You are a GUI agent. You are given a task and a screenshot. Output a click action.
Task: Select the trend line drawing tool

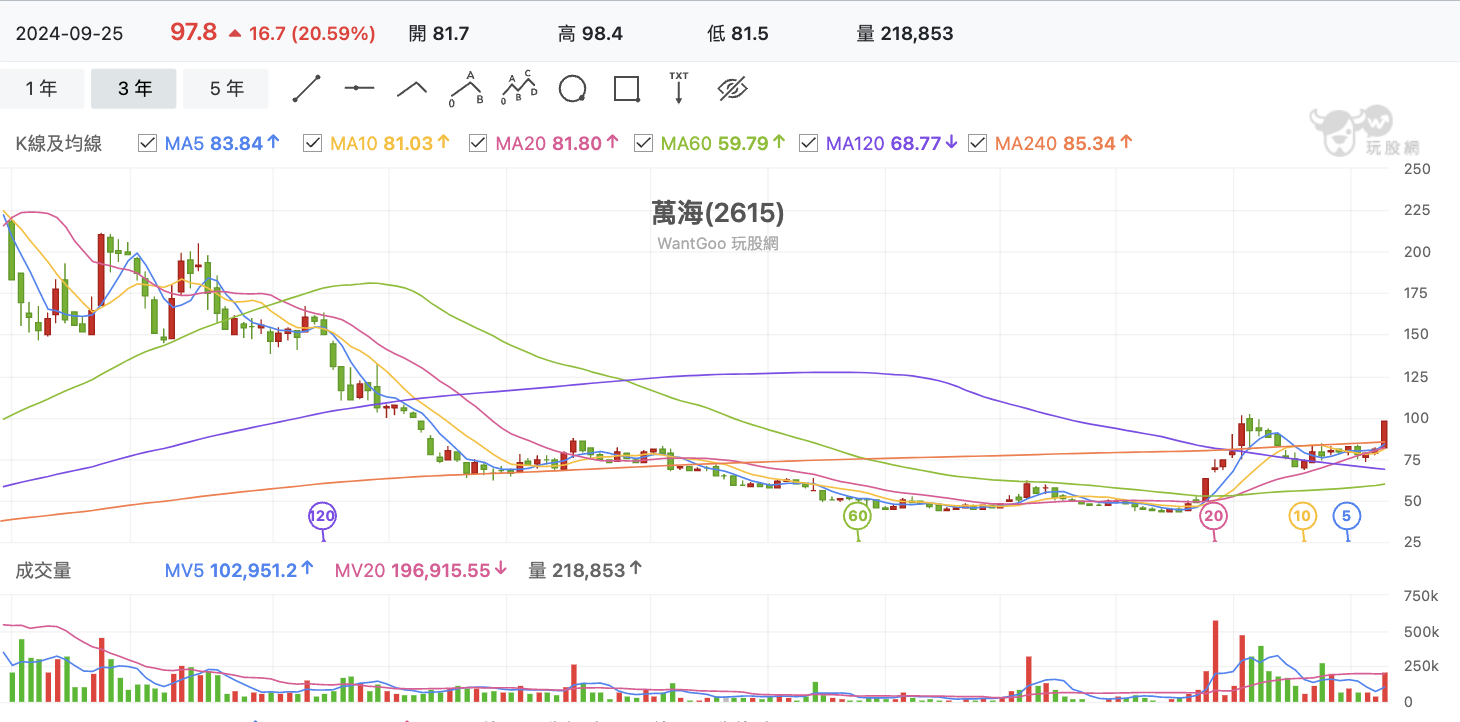pyautogui.click(x=306, y=89)
